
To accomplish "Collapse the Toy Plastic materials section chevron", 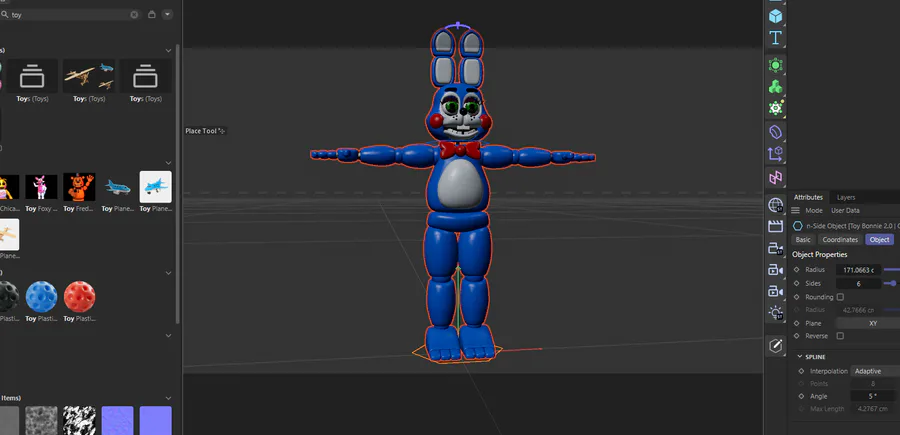I will pos(168,273).
